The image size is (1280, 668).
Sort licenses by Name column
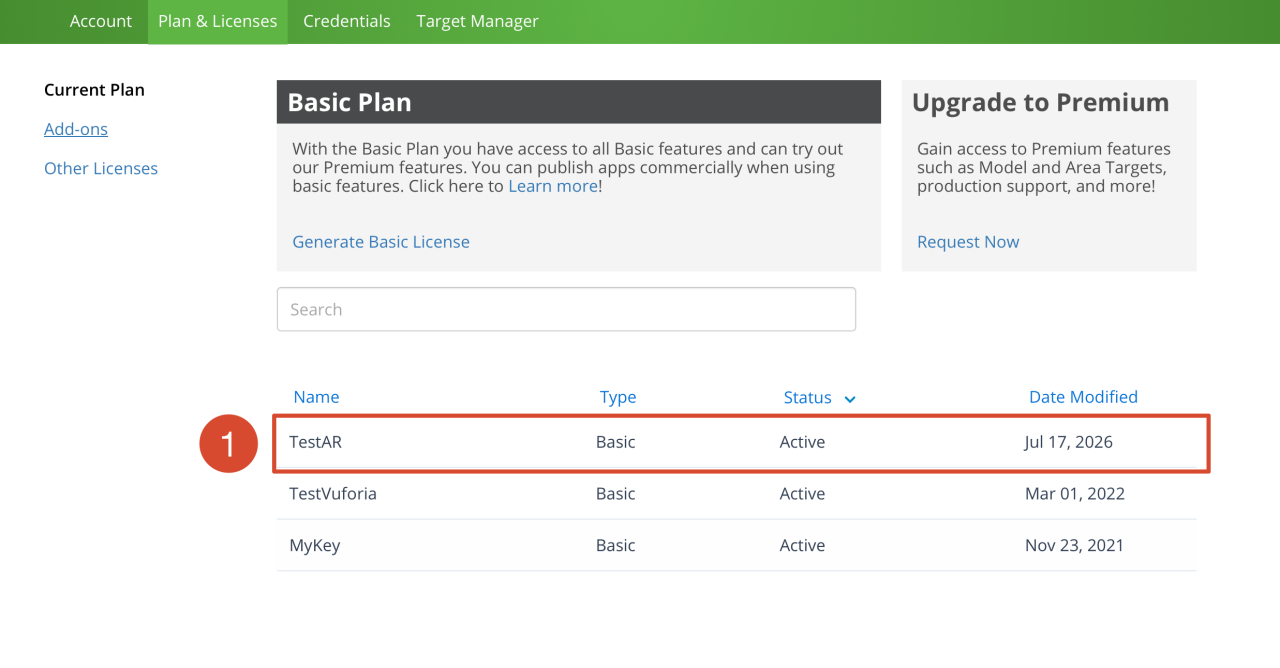click(x=316, y=397)
